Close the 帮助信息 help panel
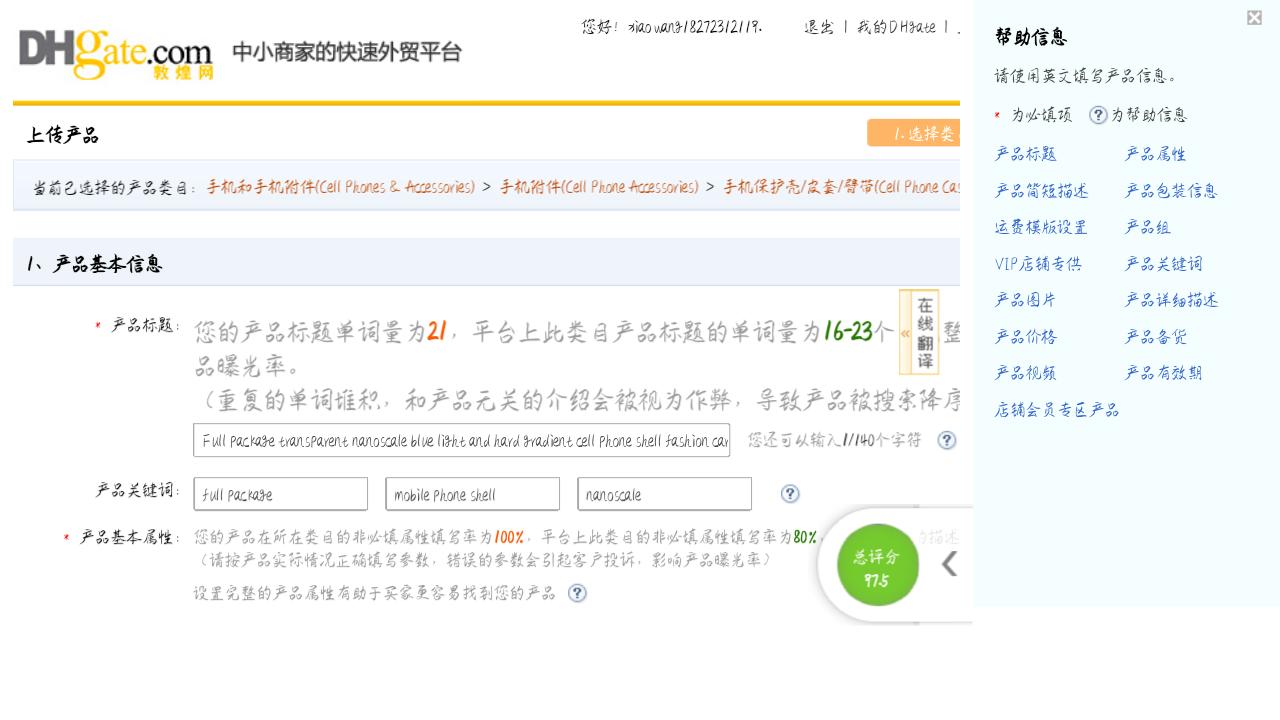Viewport: 1280px width, 720px height. 1253,17
